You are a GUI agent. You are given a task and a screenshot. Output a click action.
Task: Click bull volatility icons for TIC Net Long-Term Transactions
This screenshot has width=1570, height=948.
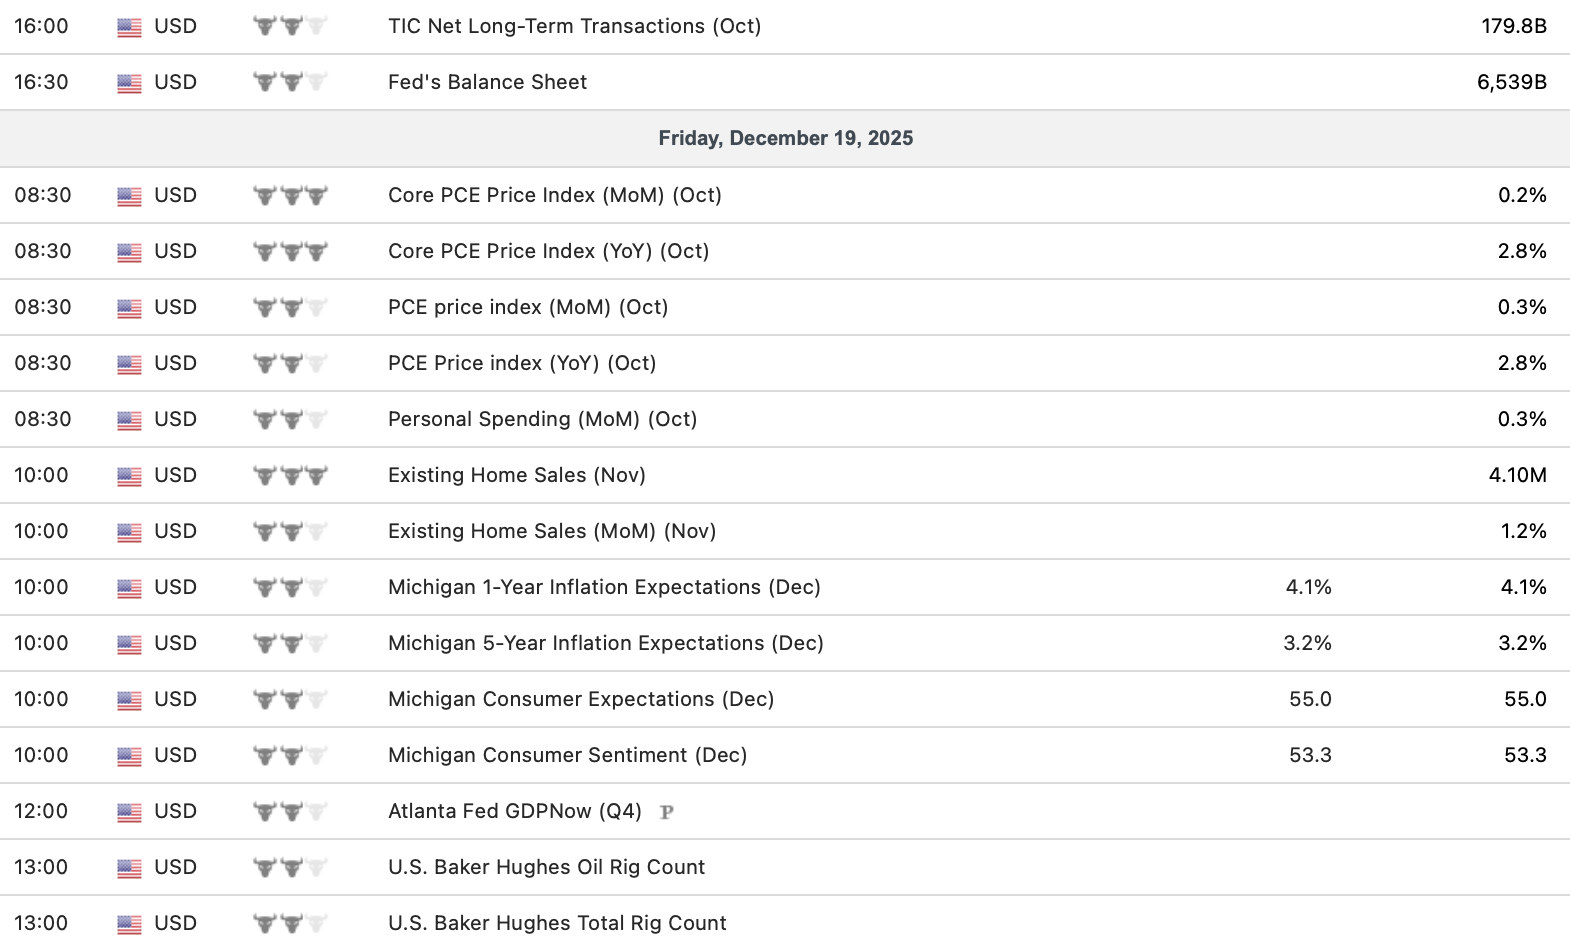[x=290, y=26]
